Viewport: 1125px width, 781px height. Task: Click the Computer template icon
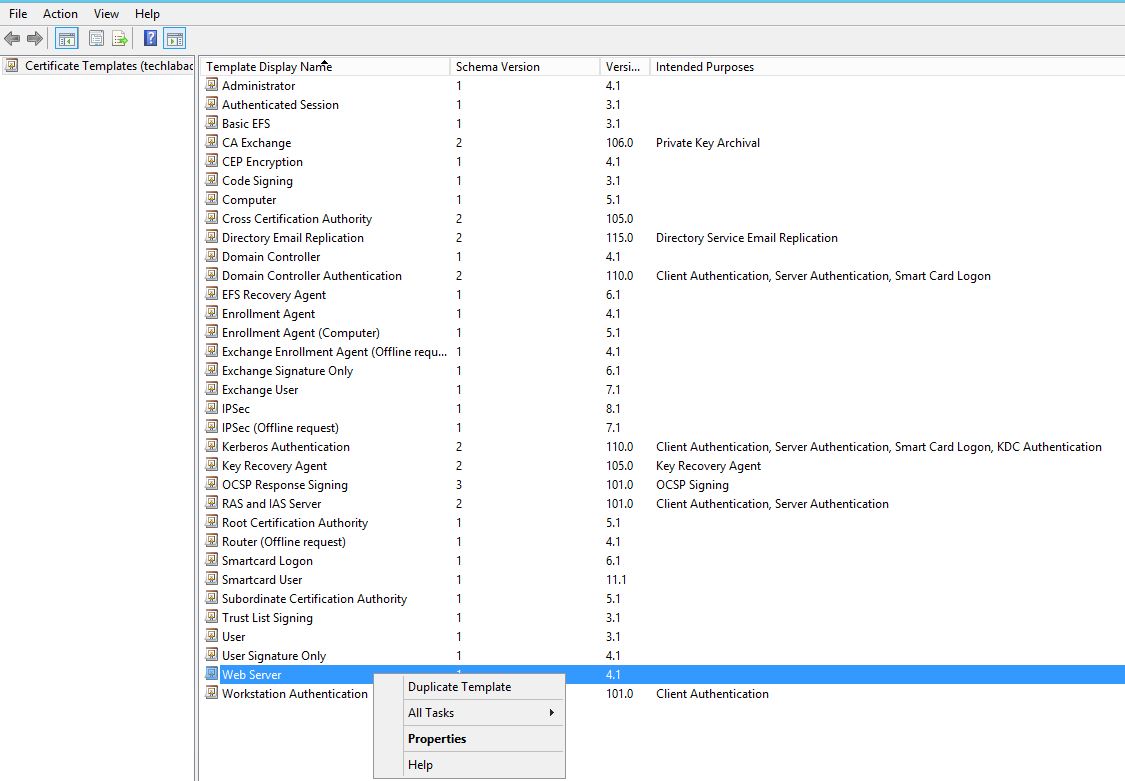tap(212, 199)
